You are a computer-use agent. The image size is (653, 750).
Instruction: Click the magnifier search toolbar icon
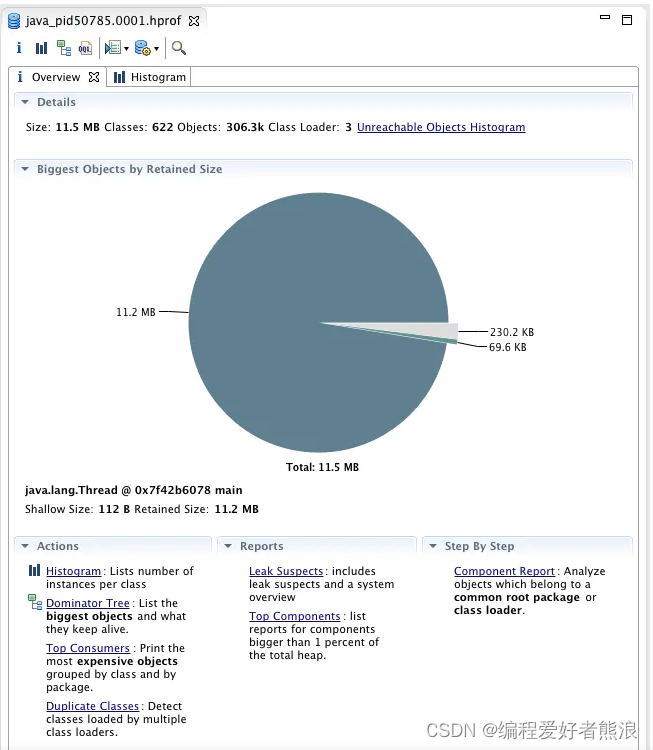178,48
